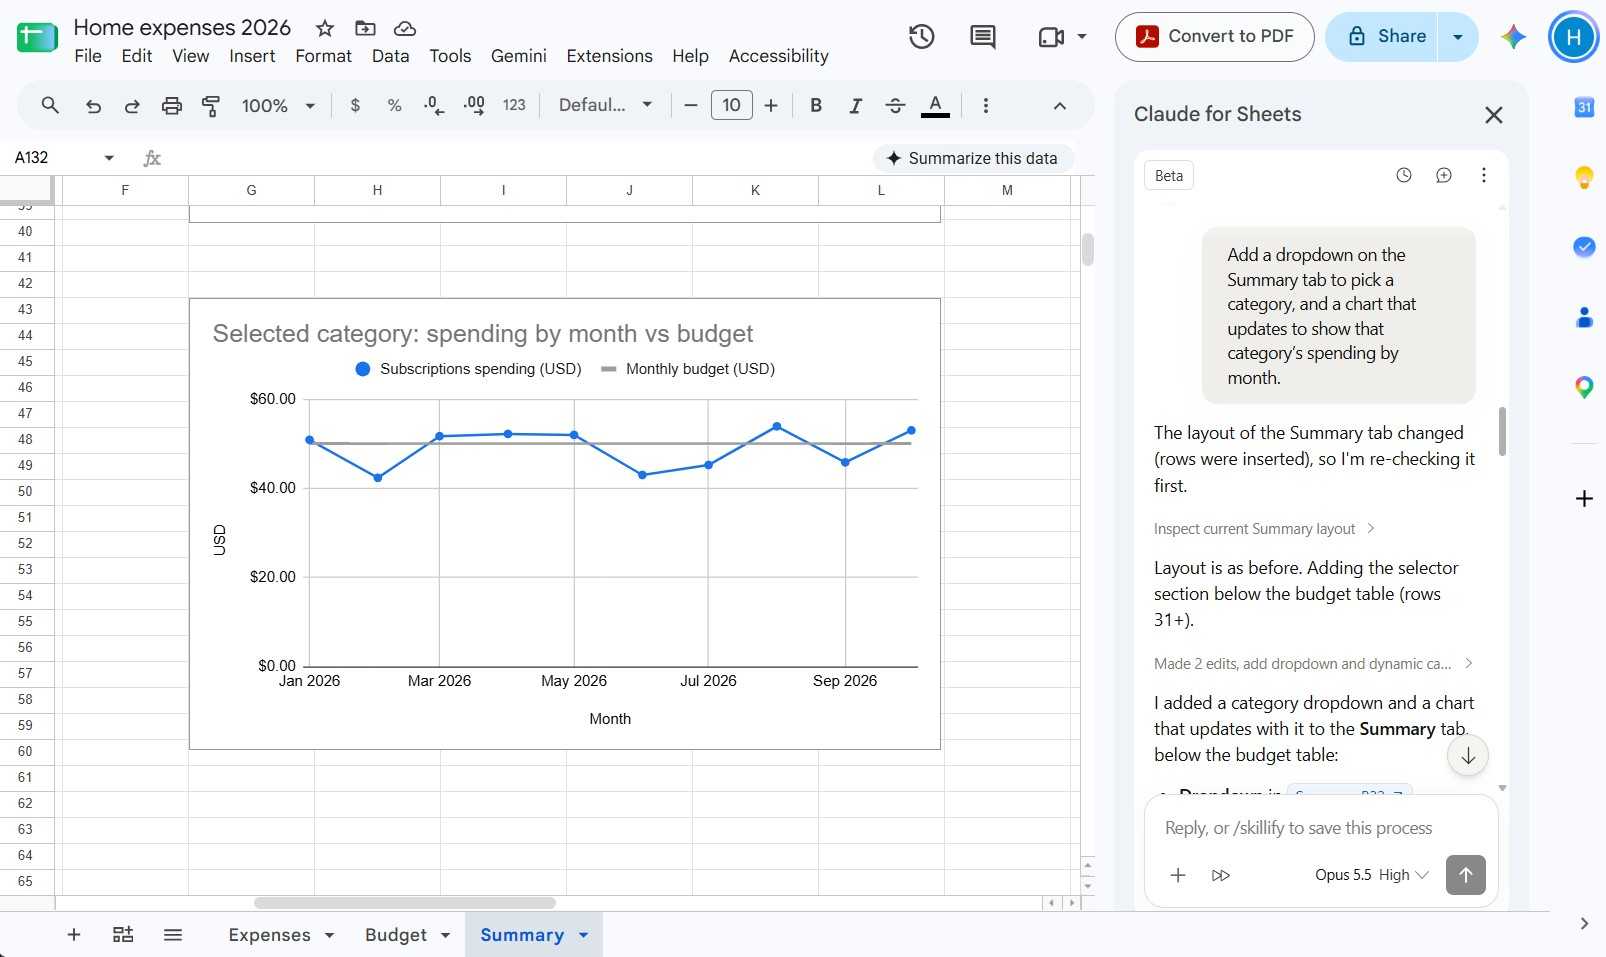Image resolution: width=1606 pixels, height=957 pixels.
Task: Open Opus 5.5 High model selector
Action: [1371, 875]
